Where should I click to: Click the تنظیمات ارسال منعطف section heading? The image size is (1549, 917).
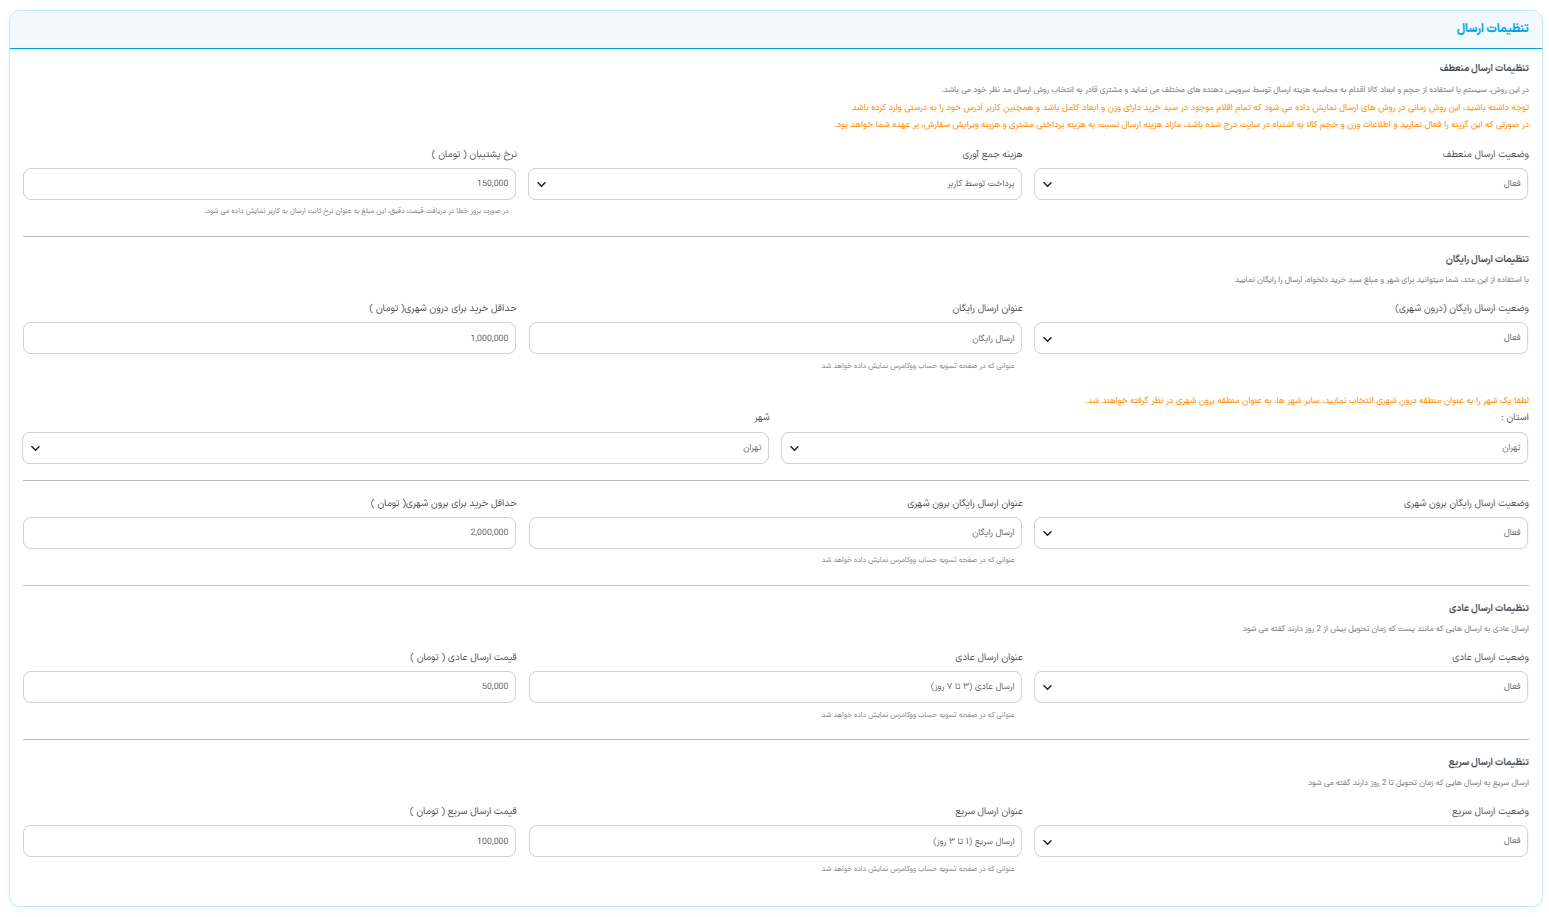1484,68
